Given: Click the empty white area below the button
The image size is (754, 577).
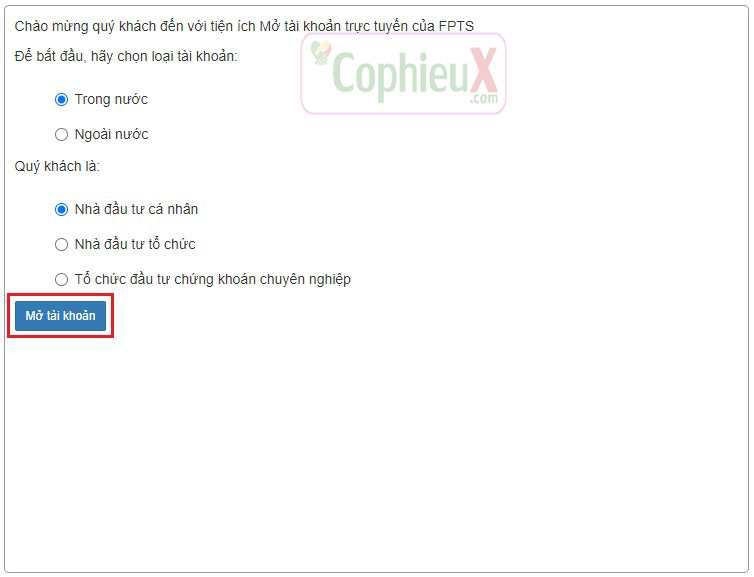Looking at the screenshot, I should [x=377, y=450].
